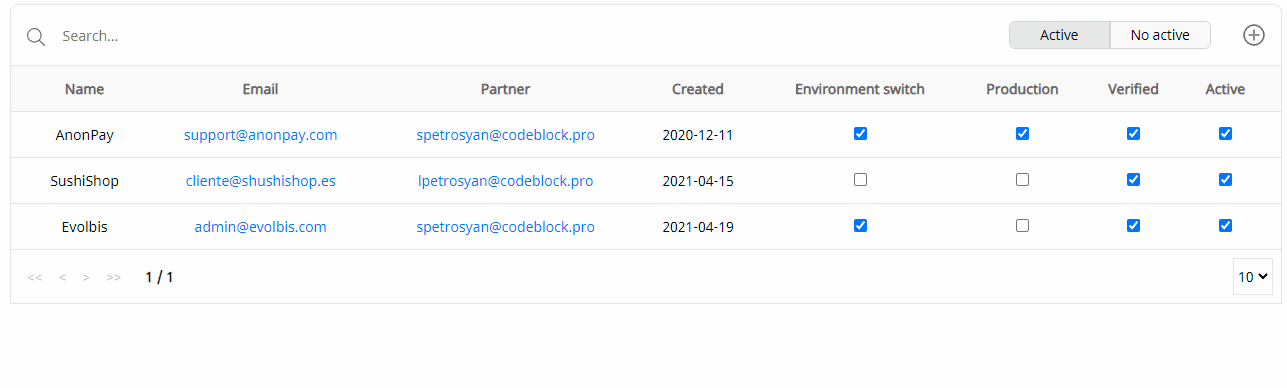Enable Evolbis Production checkbox
The width and height of the screenshot is (1287, 388).
pyautogui.click(x=1022, y=226)
